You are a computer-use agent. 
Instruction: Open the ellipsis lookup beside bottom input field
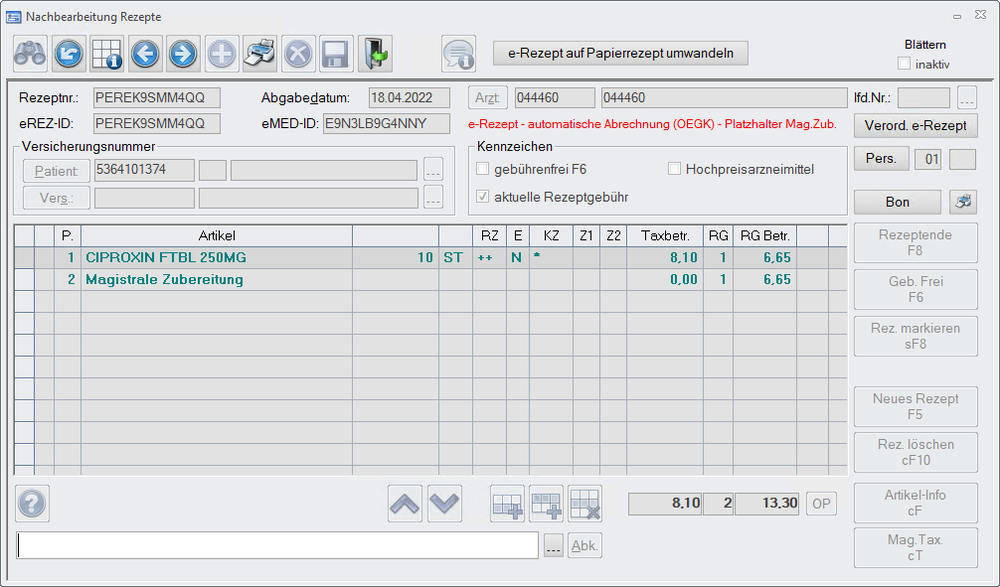tap(554, 545)
